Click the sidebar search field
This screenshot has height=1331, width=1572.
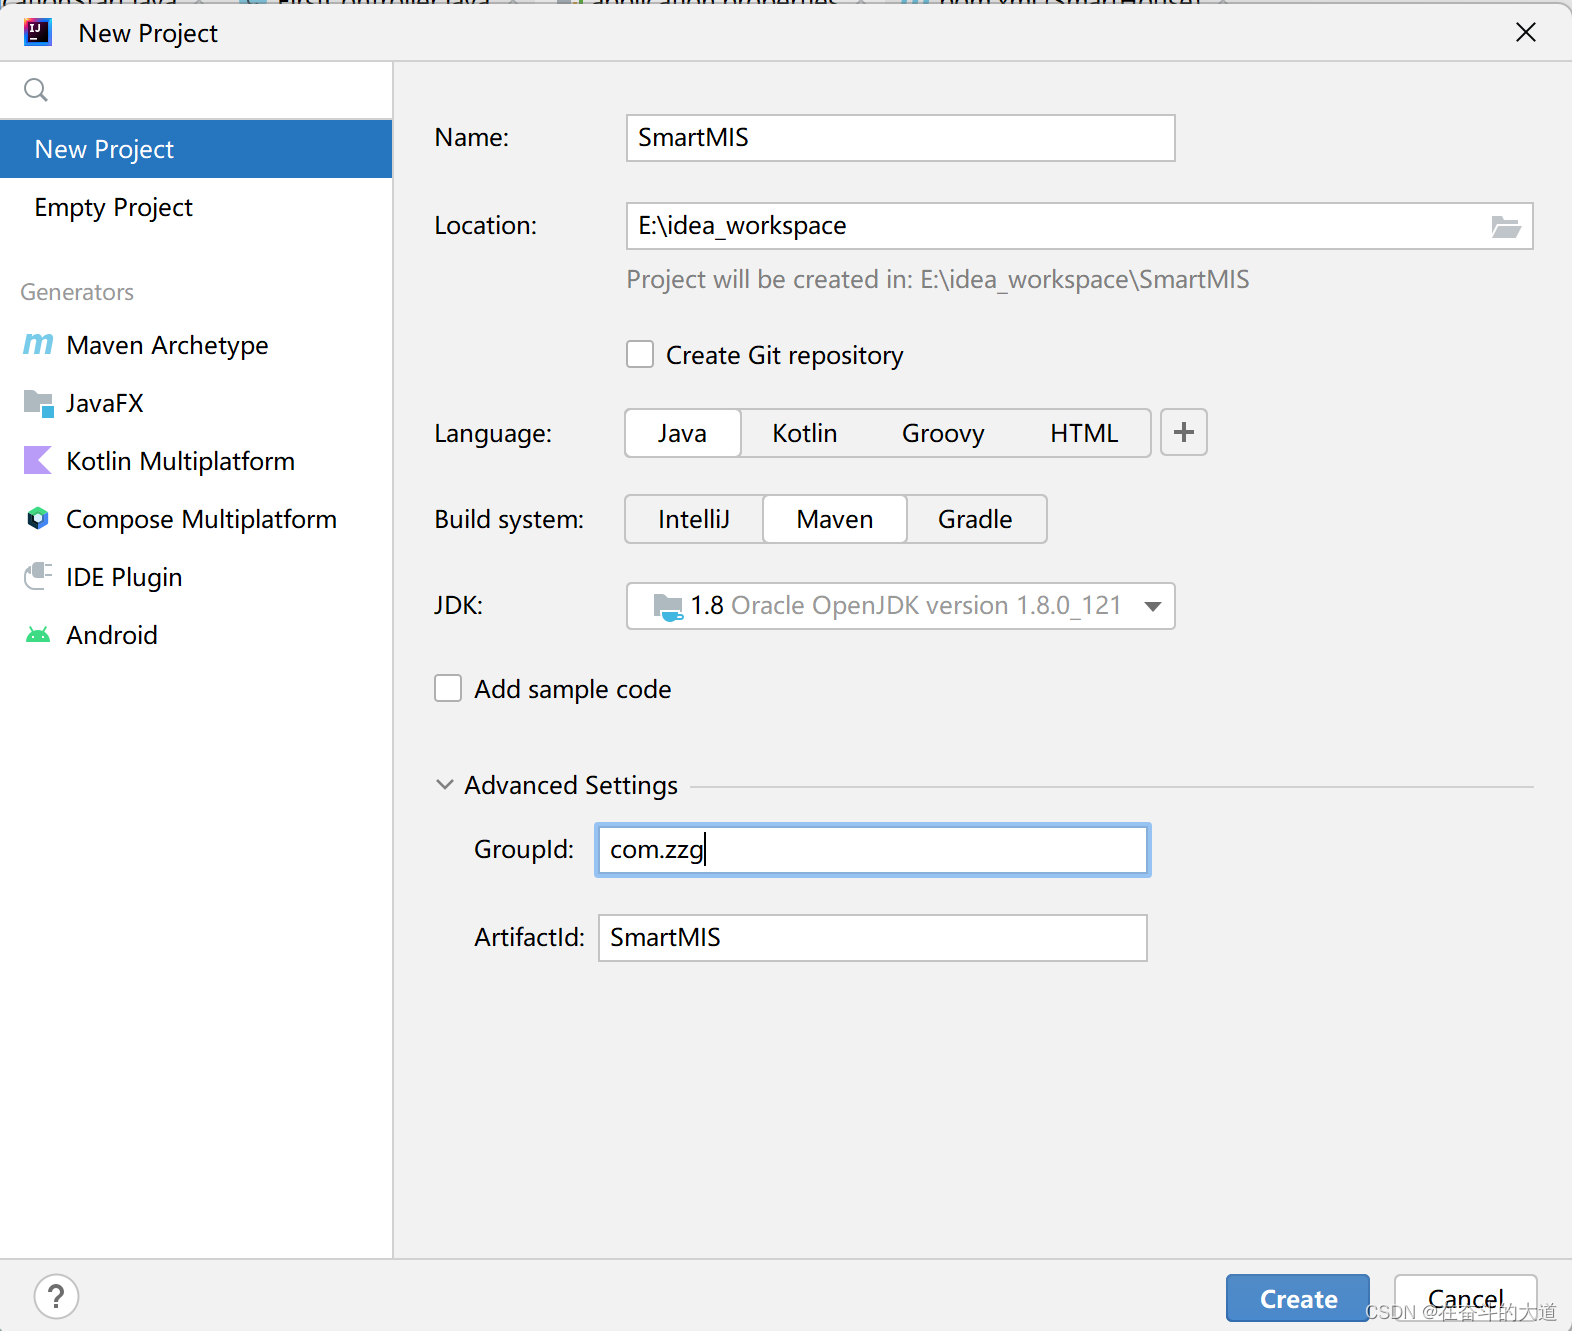[196, 90]
